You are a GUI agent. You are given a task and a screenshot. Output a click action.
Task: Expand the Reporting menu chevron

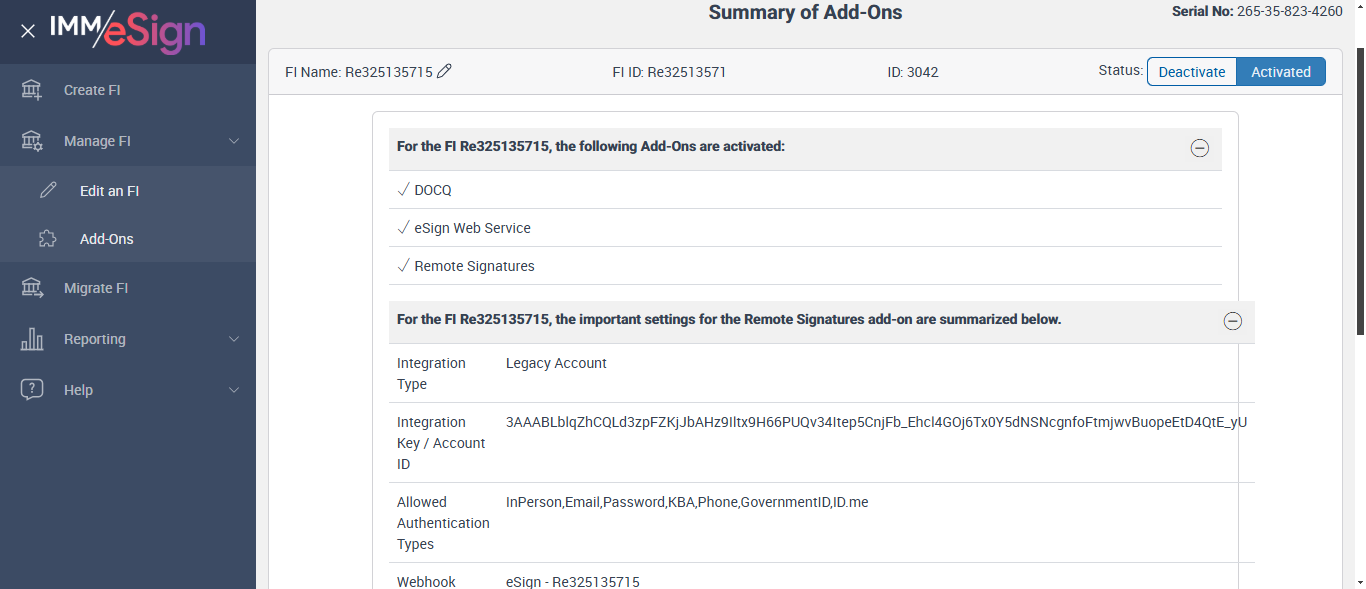(x=234, y=339)
